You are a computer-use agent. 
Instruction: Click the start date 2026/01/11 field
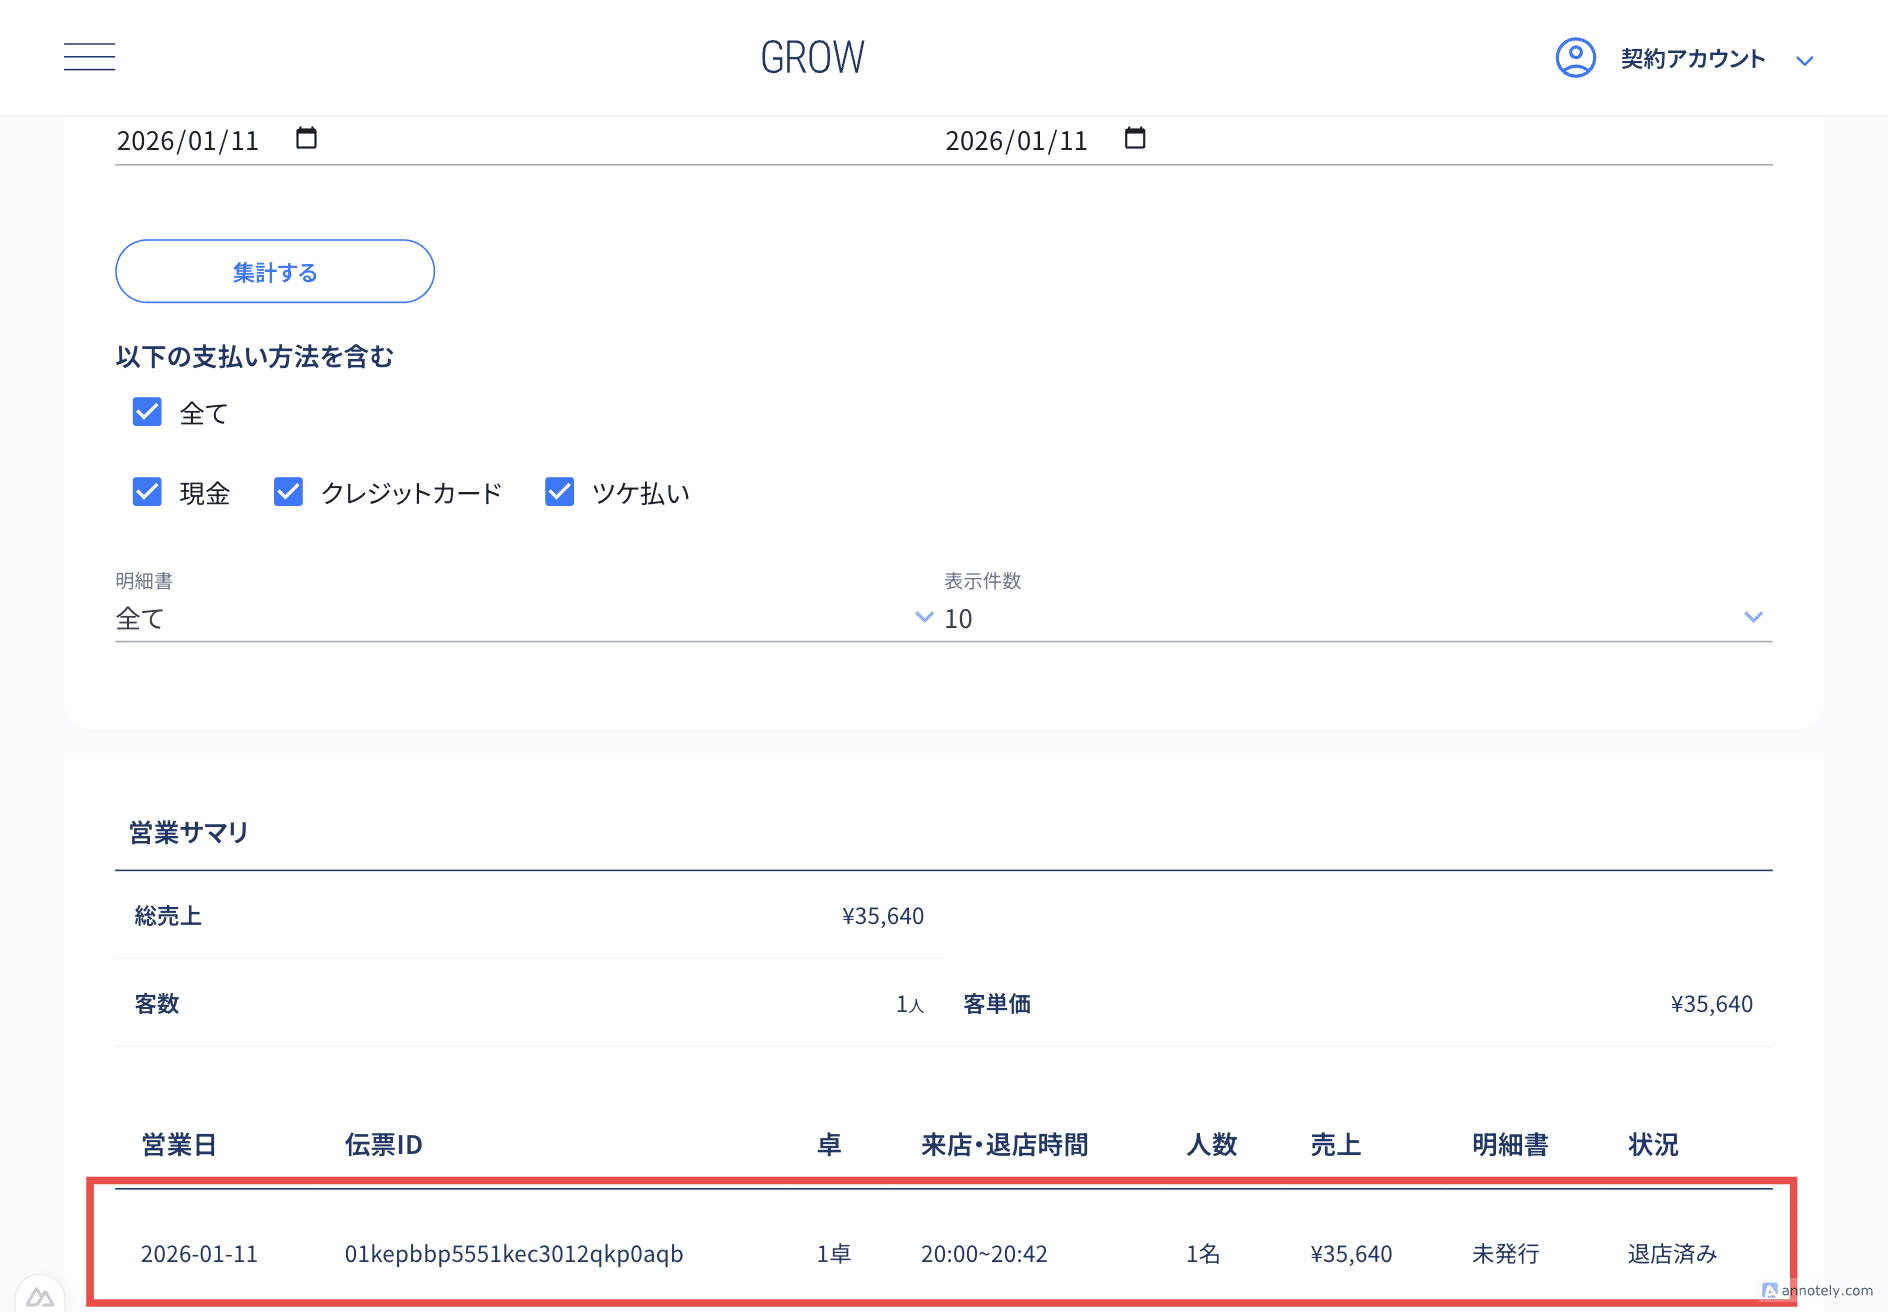[188, 141]
